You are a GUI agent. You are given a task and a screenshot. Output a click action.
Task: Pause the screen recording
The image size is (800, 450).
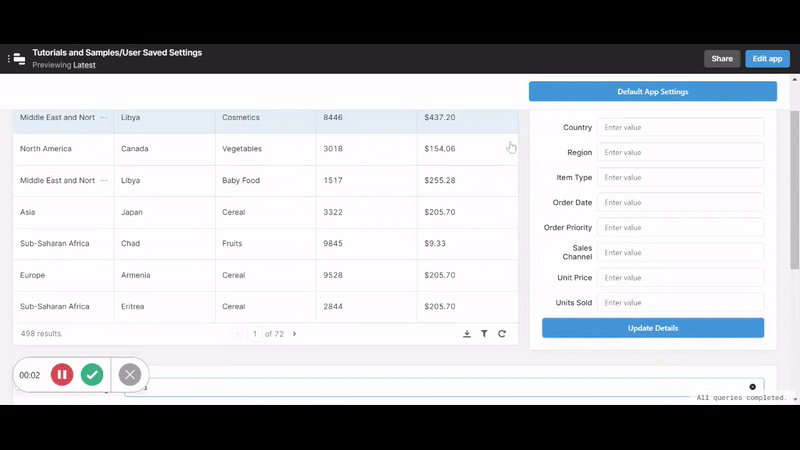(x=62, y=374)
